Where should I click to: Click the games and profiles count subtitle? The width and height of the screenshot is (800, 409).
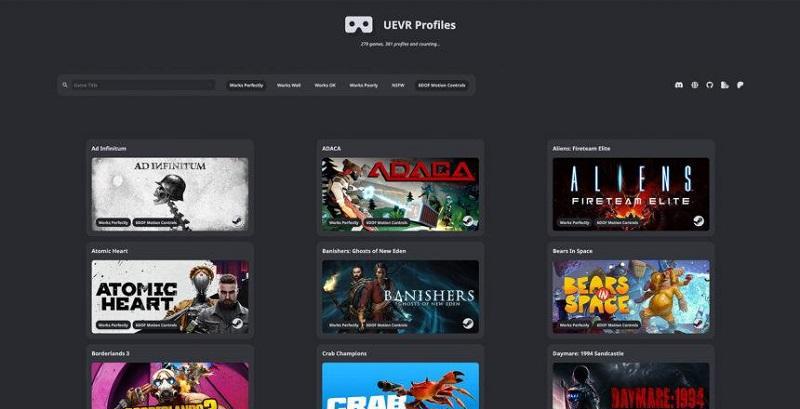(400, 44)
